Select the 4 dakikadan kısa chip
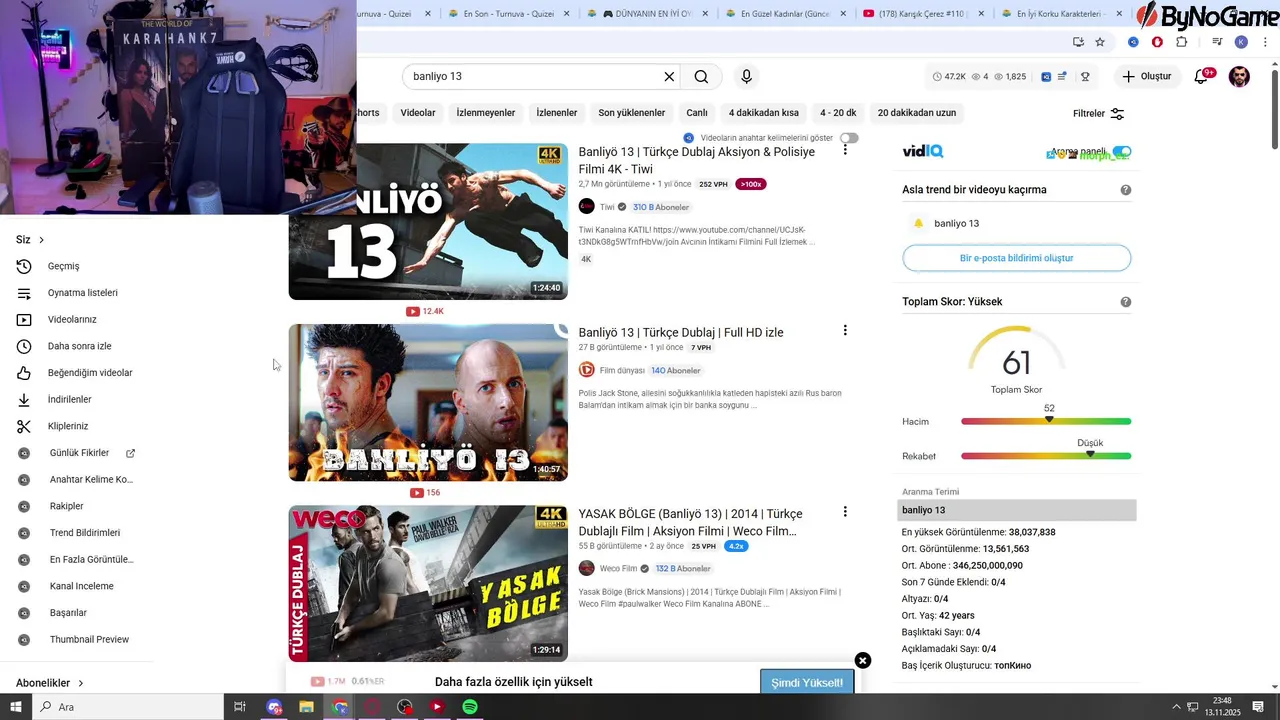The image size is (1280, 720). (x=764, y=113)
